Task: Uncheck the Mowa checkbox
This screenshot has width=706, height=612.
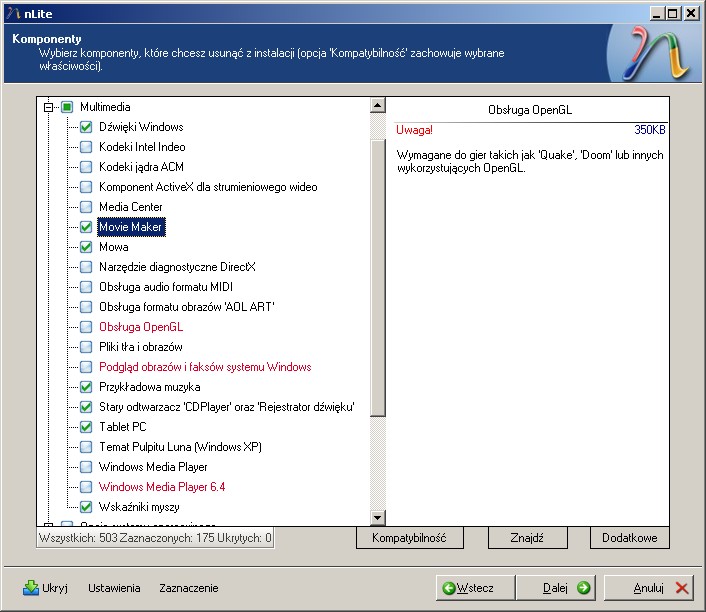Action: [86, 247]
